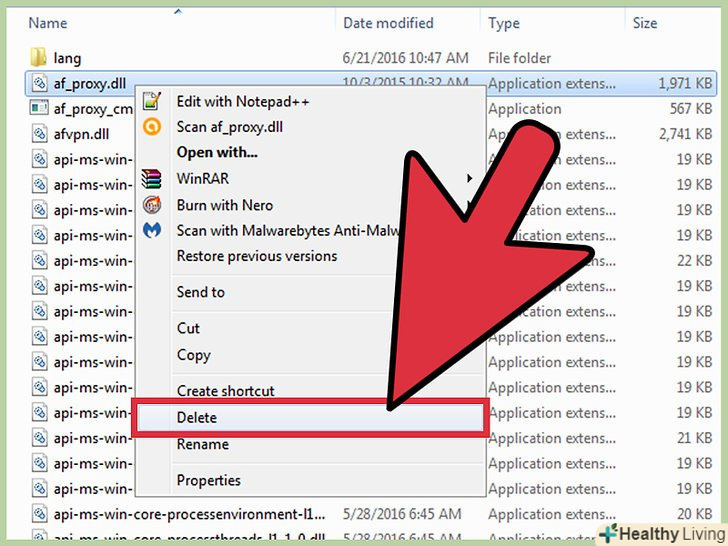Open the WinRAR submenu entry
The width and height of the screenshot is (728, 546).
[202, 178]
